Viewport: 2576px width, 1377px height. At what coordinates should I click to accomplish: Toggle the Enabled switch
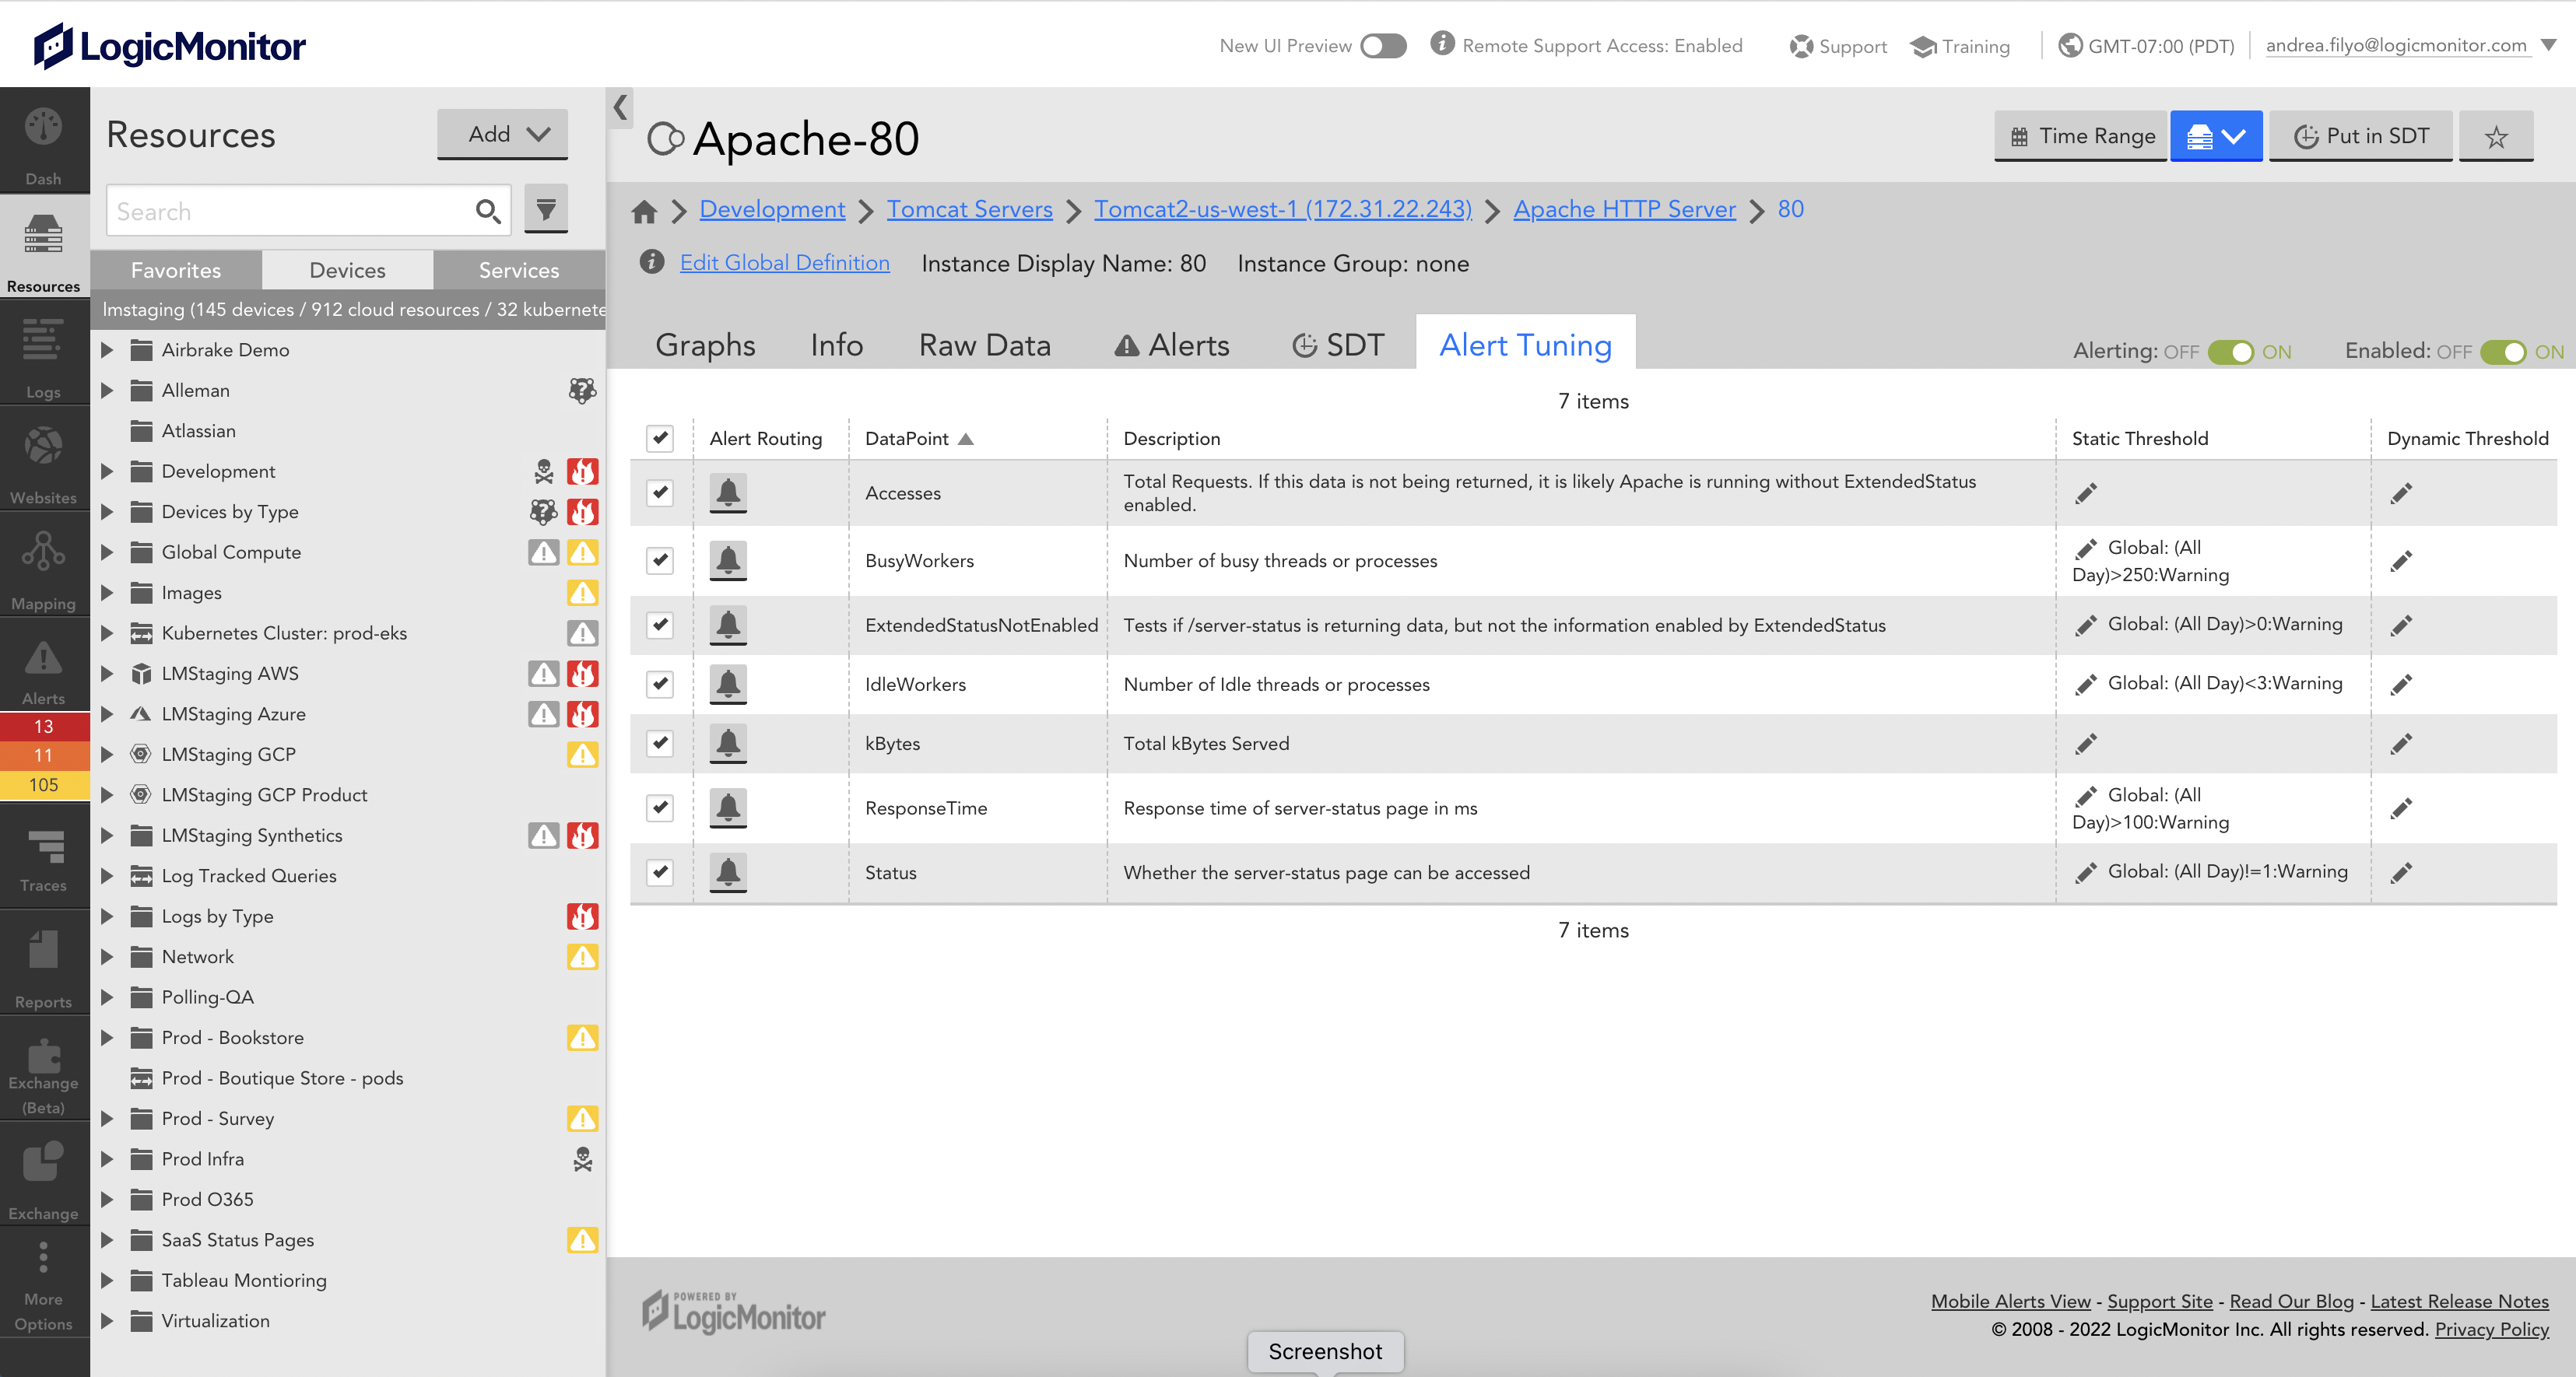2503,352
